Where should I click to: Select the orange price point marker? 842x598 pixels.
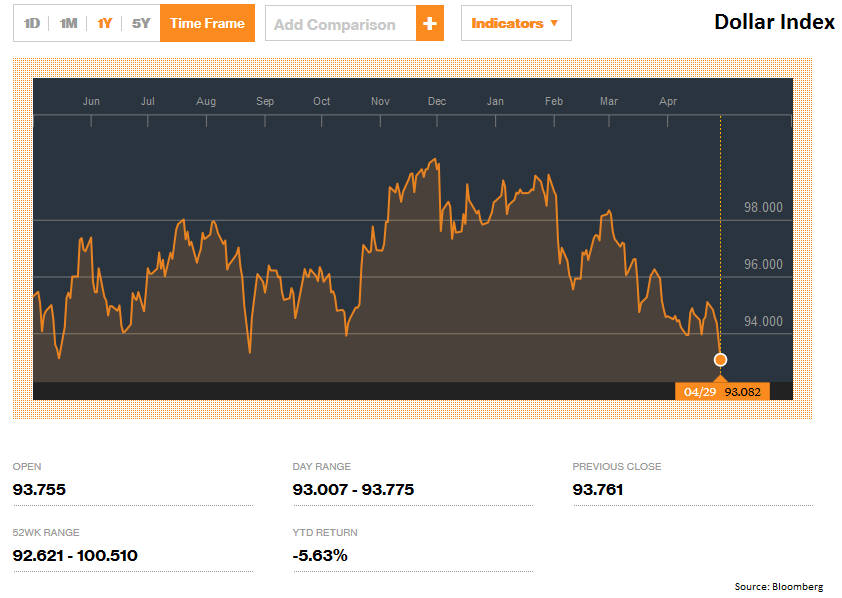coord(720,359)
